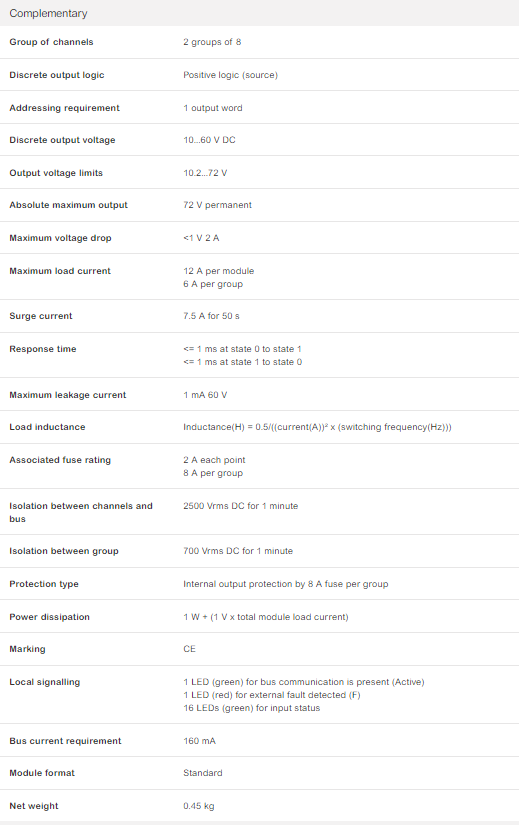The image size is (519, 825).
Task: Select the Net weight 0.45 kg value
Action: [198, 806]
